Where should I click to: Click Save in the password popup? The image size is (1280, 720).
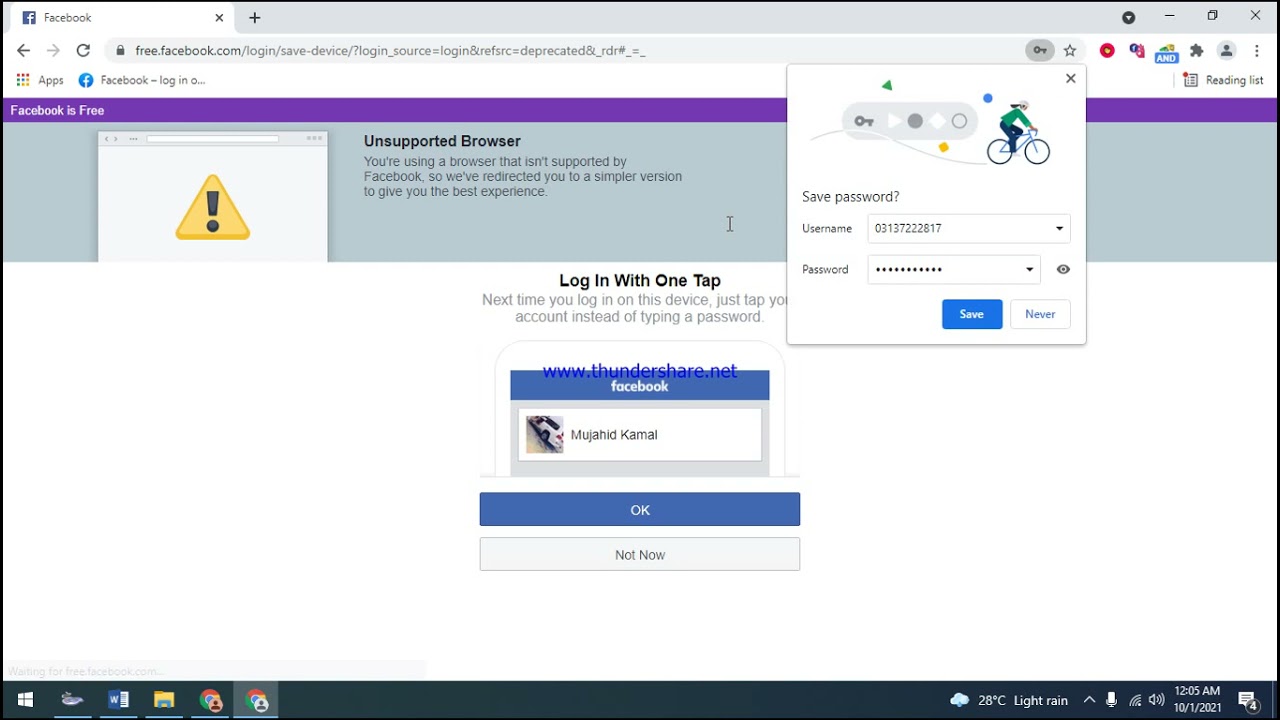(x=972, y=314)
